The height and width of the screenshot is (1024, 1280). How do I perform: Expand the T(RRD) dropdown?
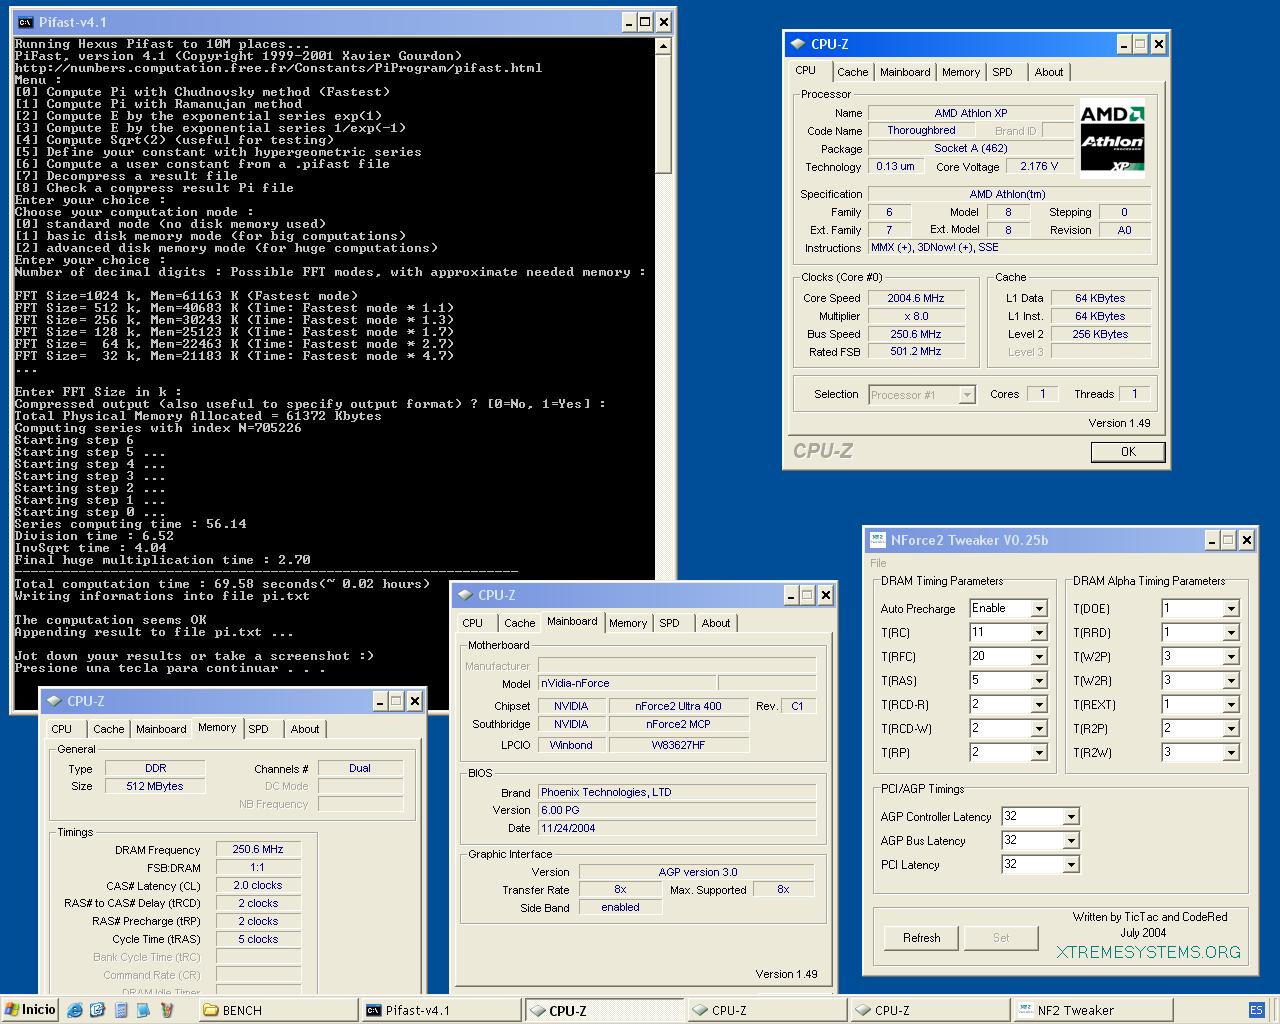[x=1231, y=633]
